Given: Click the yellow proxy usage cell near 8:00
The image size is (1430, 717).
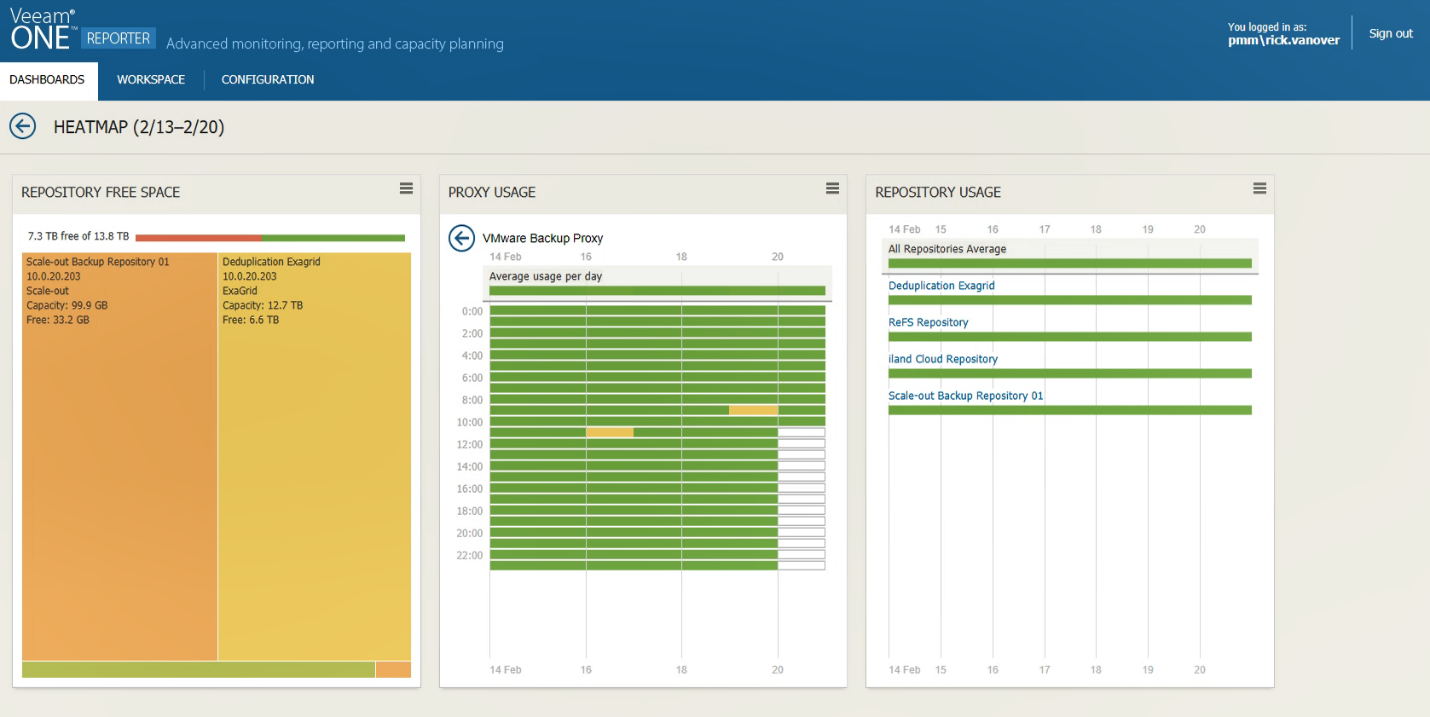Looking at the screenshot, I should pyautogui.click(x=754, y=410).
